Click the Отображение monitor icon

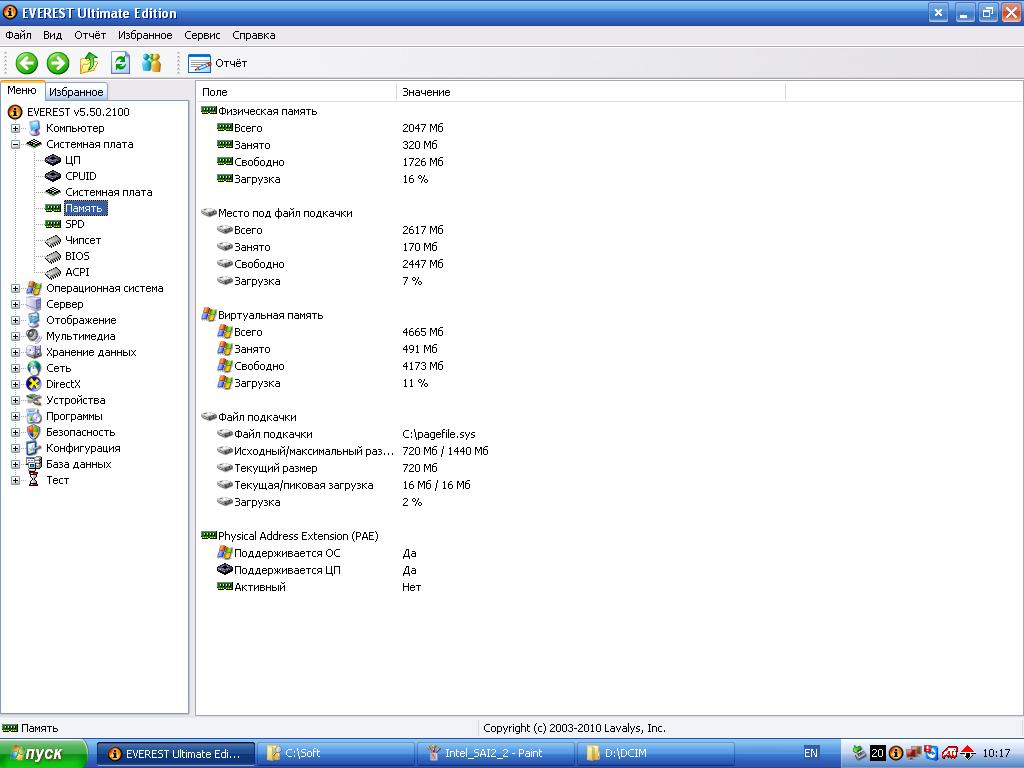coord(34,321)
